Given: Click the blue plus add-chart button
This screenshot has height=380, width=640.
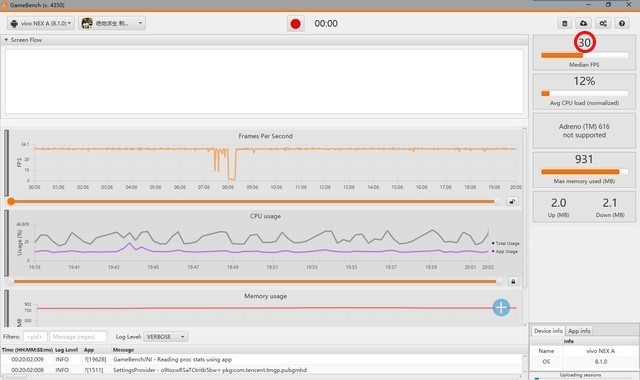Looking at the screenshot, I should pyautogui.click(x=501, y=307).
